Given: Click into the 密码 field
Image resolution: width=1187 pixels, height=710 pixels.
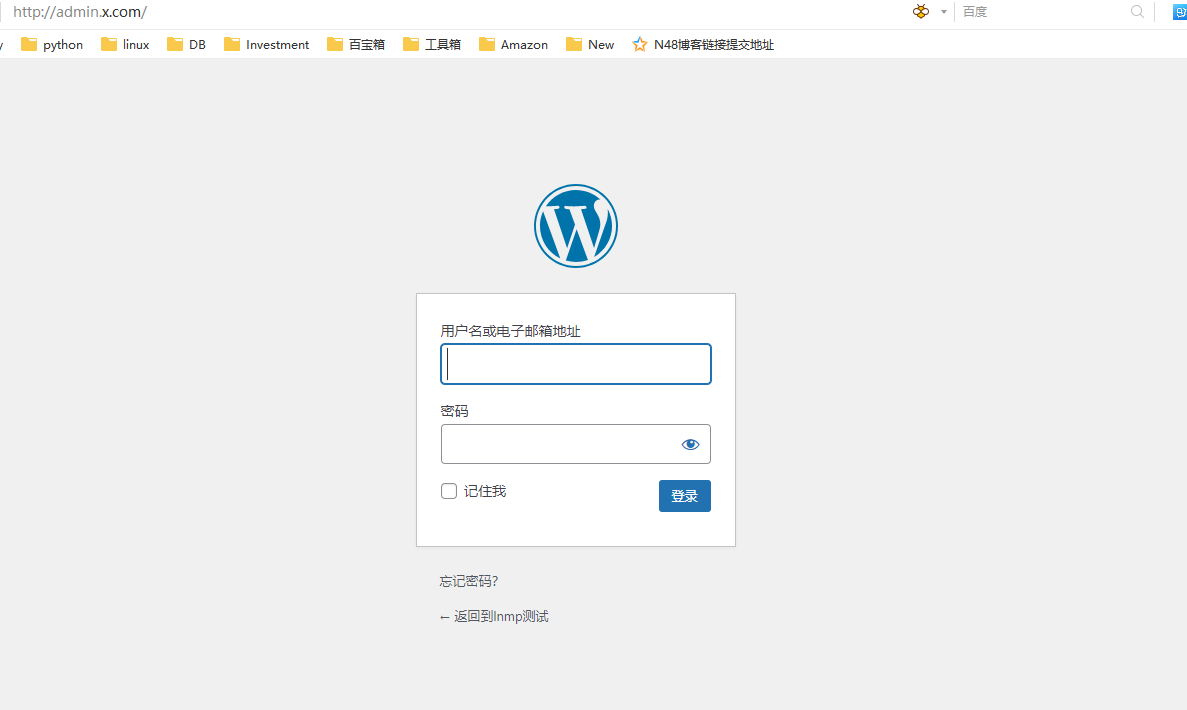Looking at the screenshot, I should 575,444.
